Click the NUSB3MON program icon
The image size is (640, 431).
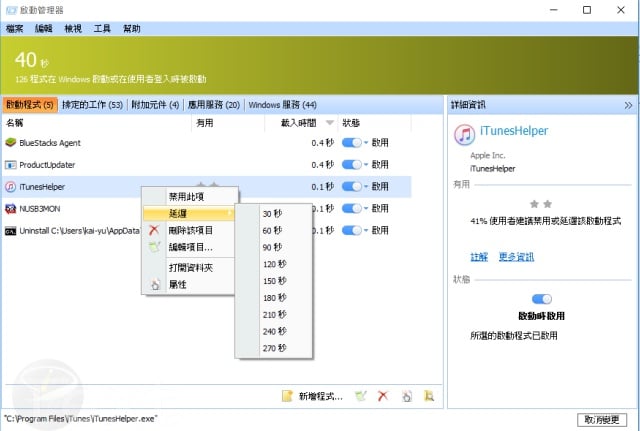(x=11, y=208)
